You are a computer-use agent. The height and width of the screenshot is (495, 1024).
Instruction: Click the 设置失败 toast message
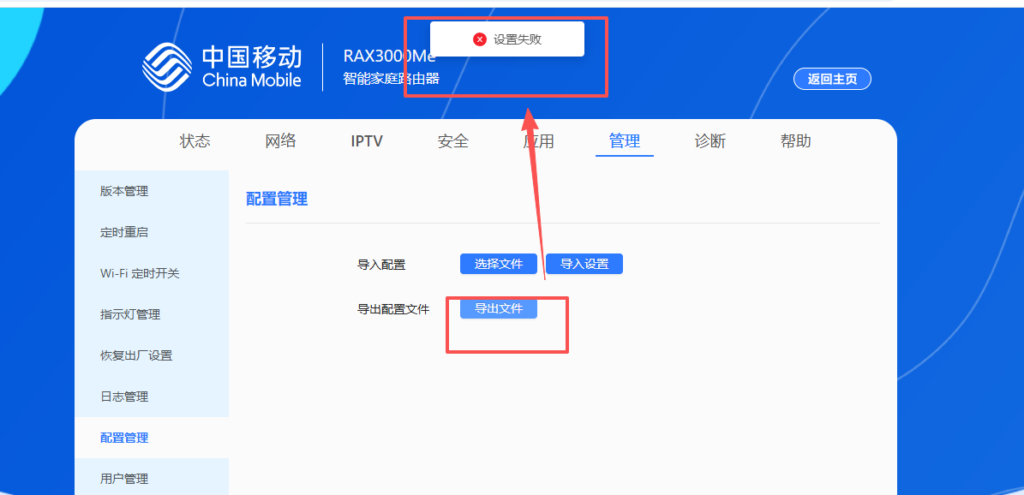click(507, 39)
